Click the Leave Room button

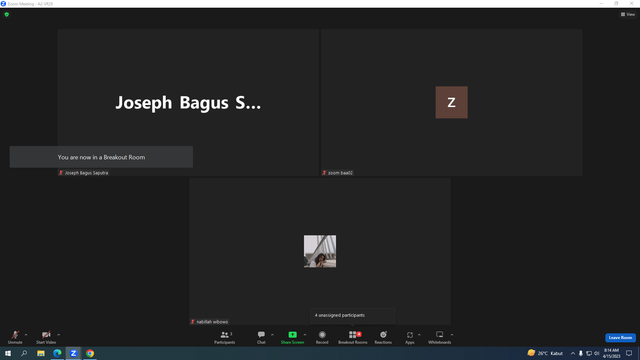tap(620, 338)
